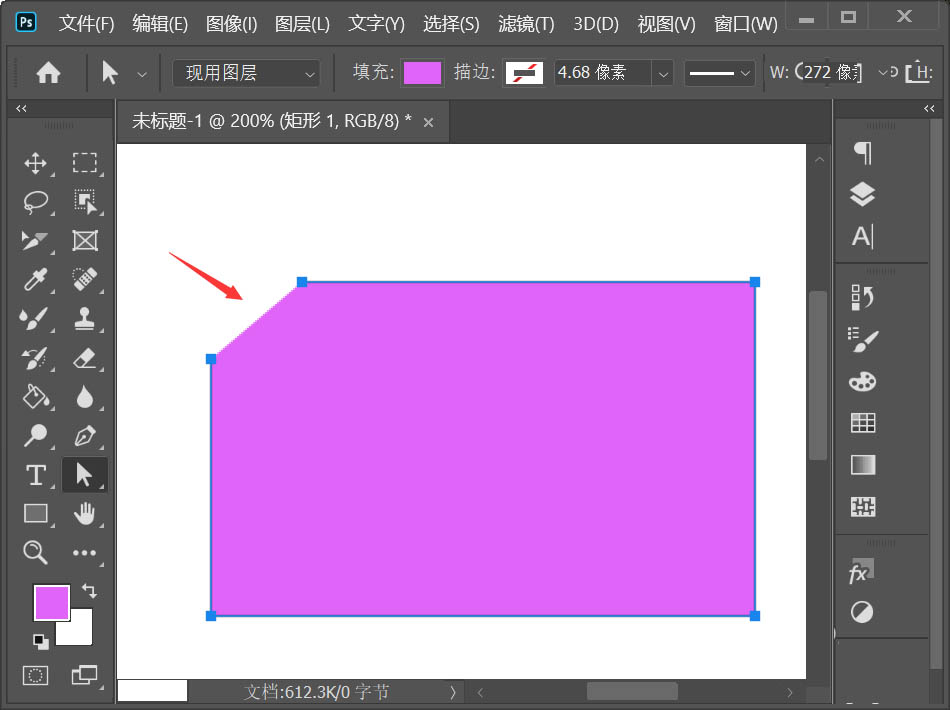
Task: Select the Paint Bucket tool
Action: point(35,397)
